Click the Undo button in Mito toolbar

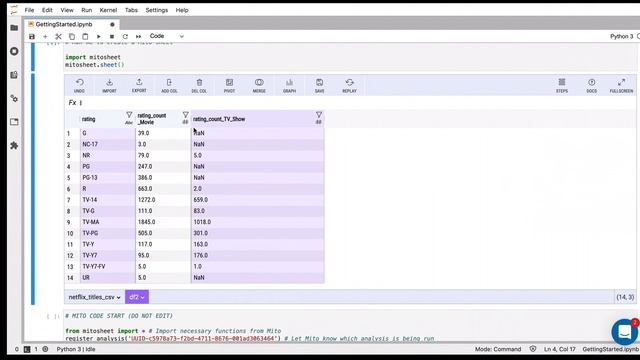80,86
